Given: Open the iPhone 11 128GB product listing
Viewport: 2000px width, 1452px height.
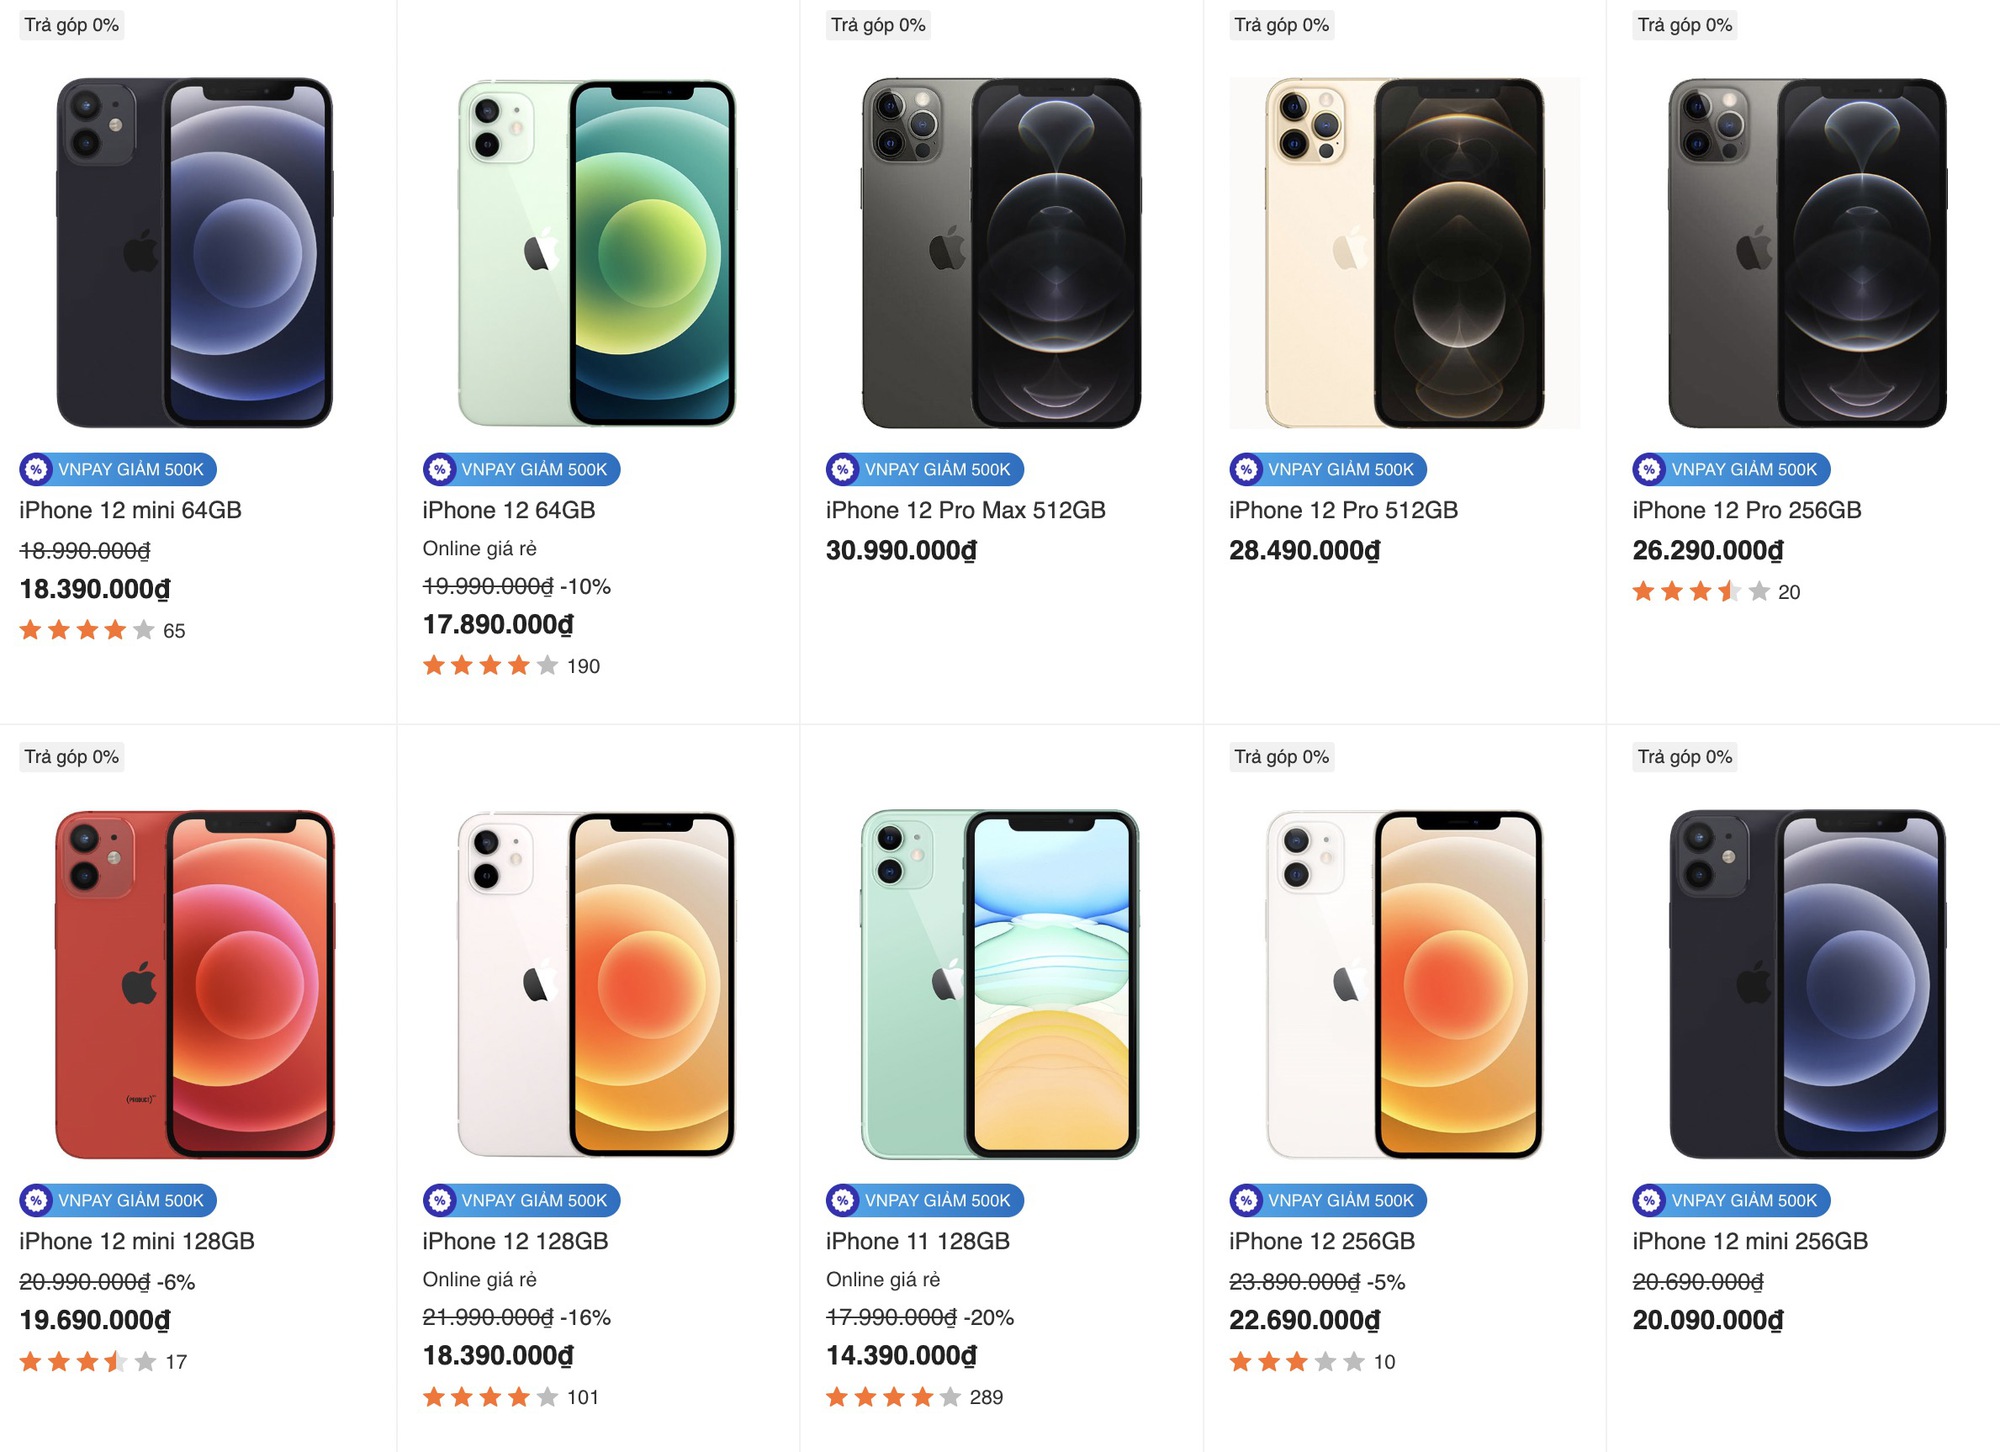Looking at the screenshot, I should coord(916,1240).
